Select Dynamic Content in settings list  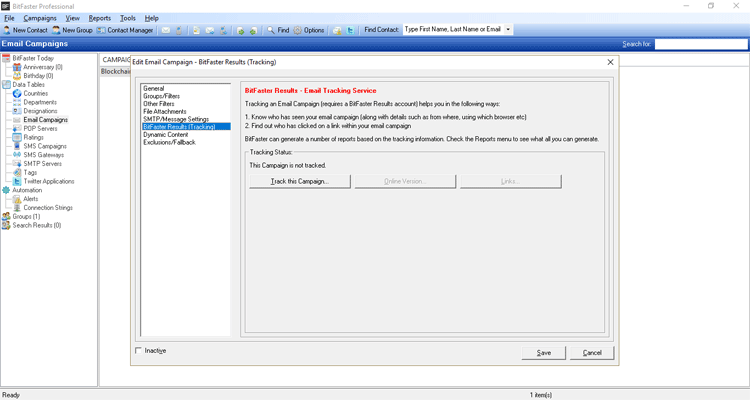165,135
